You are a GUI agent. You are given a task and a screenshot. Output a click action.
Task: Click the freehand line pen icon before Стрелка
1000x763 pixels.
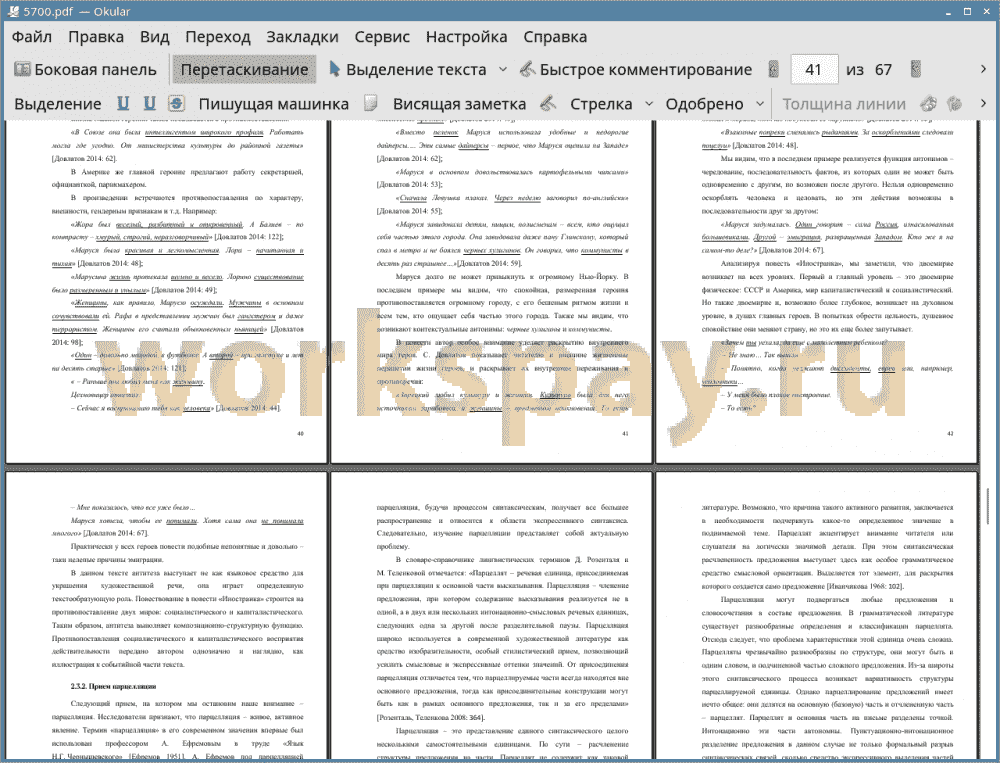548,103
